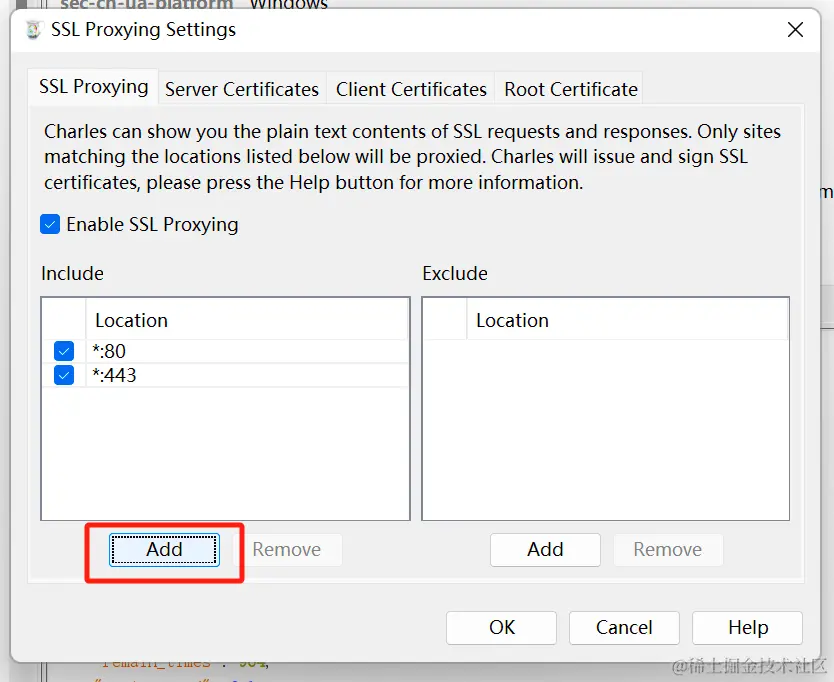Uncheck the *:443 include location

64,375
